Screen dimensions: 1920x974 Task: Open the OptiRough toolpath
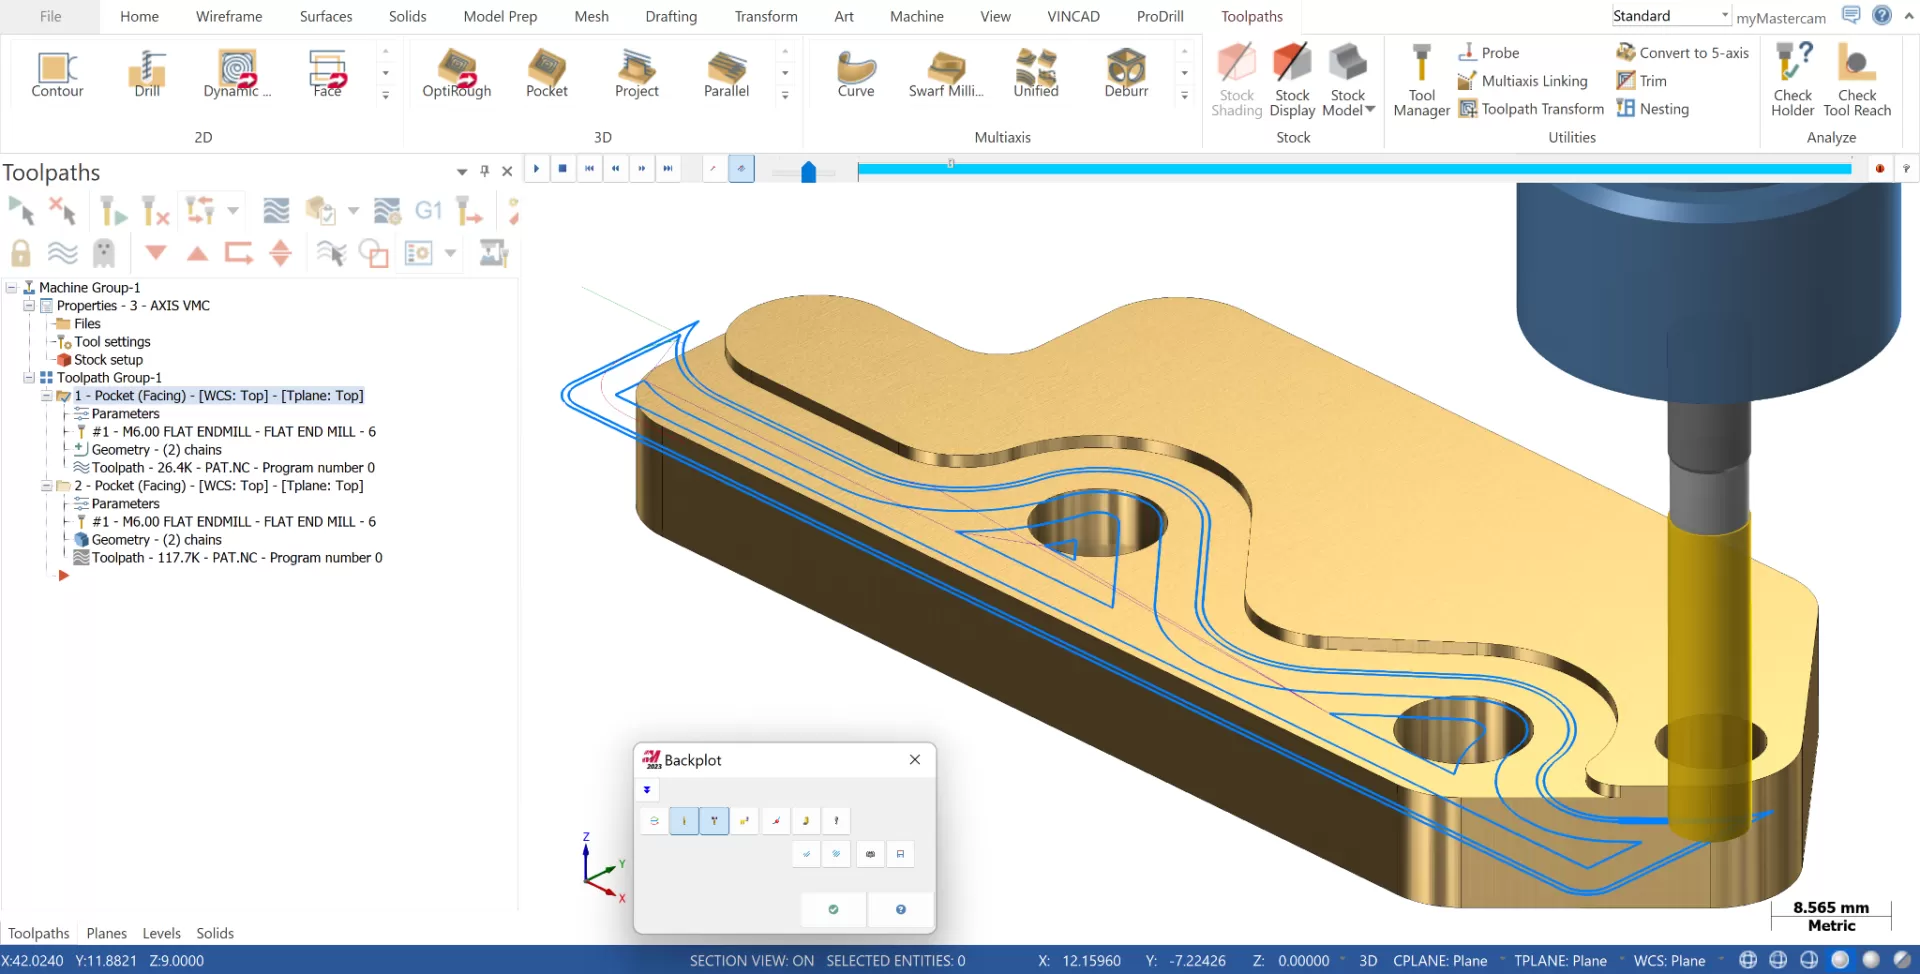pos(457,74)
